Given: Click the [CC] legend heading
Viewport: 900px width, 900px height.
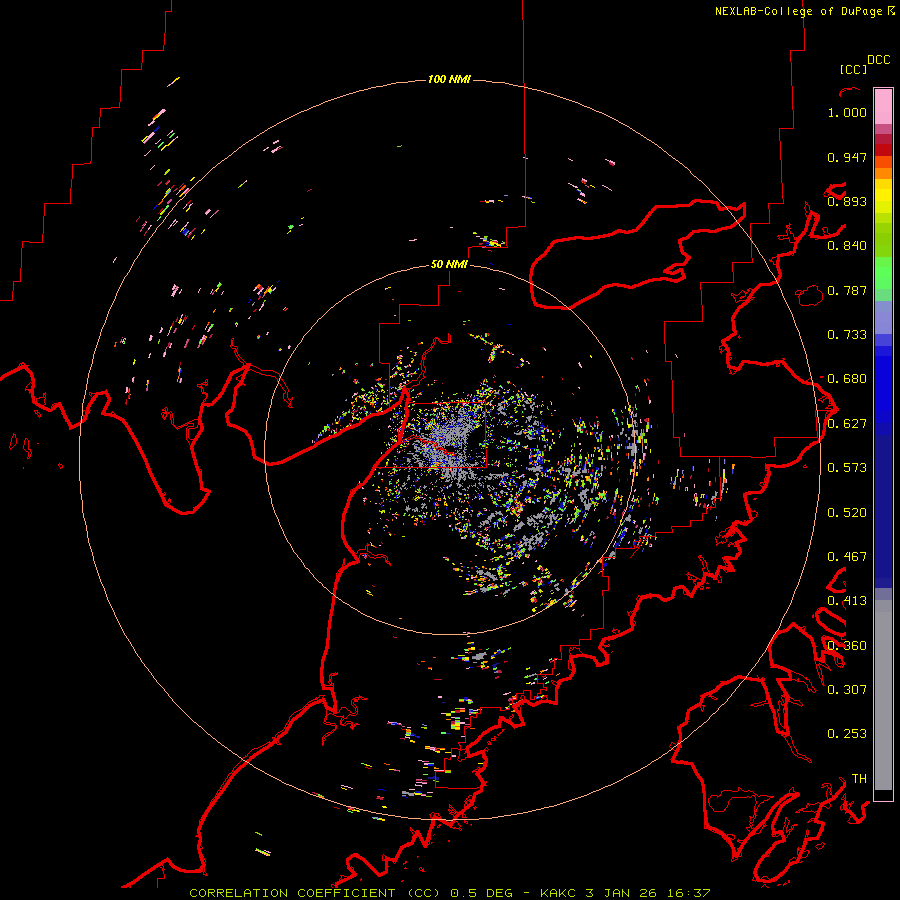Looking at the screenshot, I should 853,69.
